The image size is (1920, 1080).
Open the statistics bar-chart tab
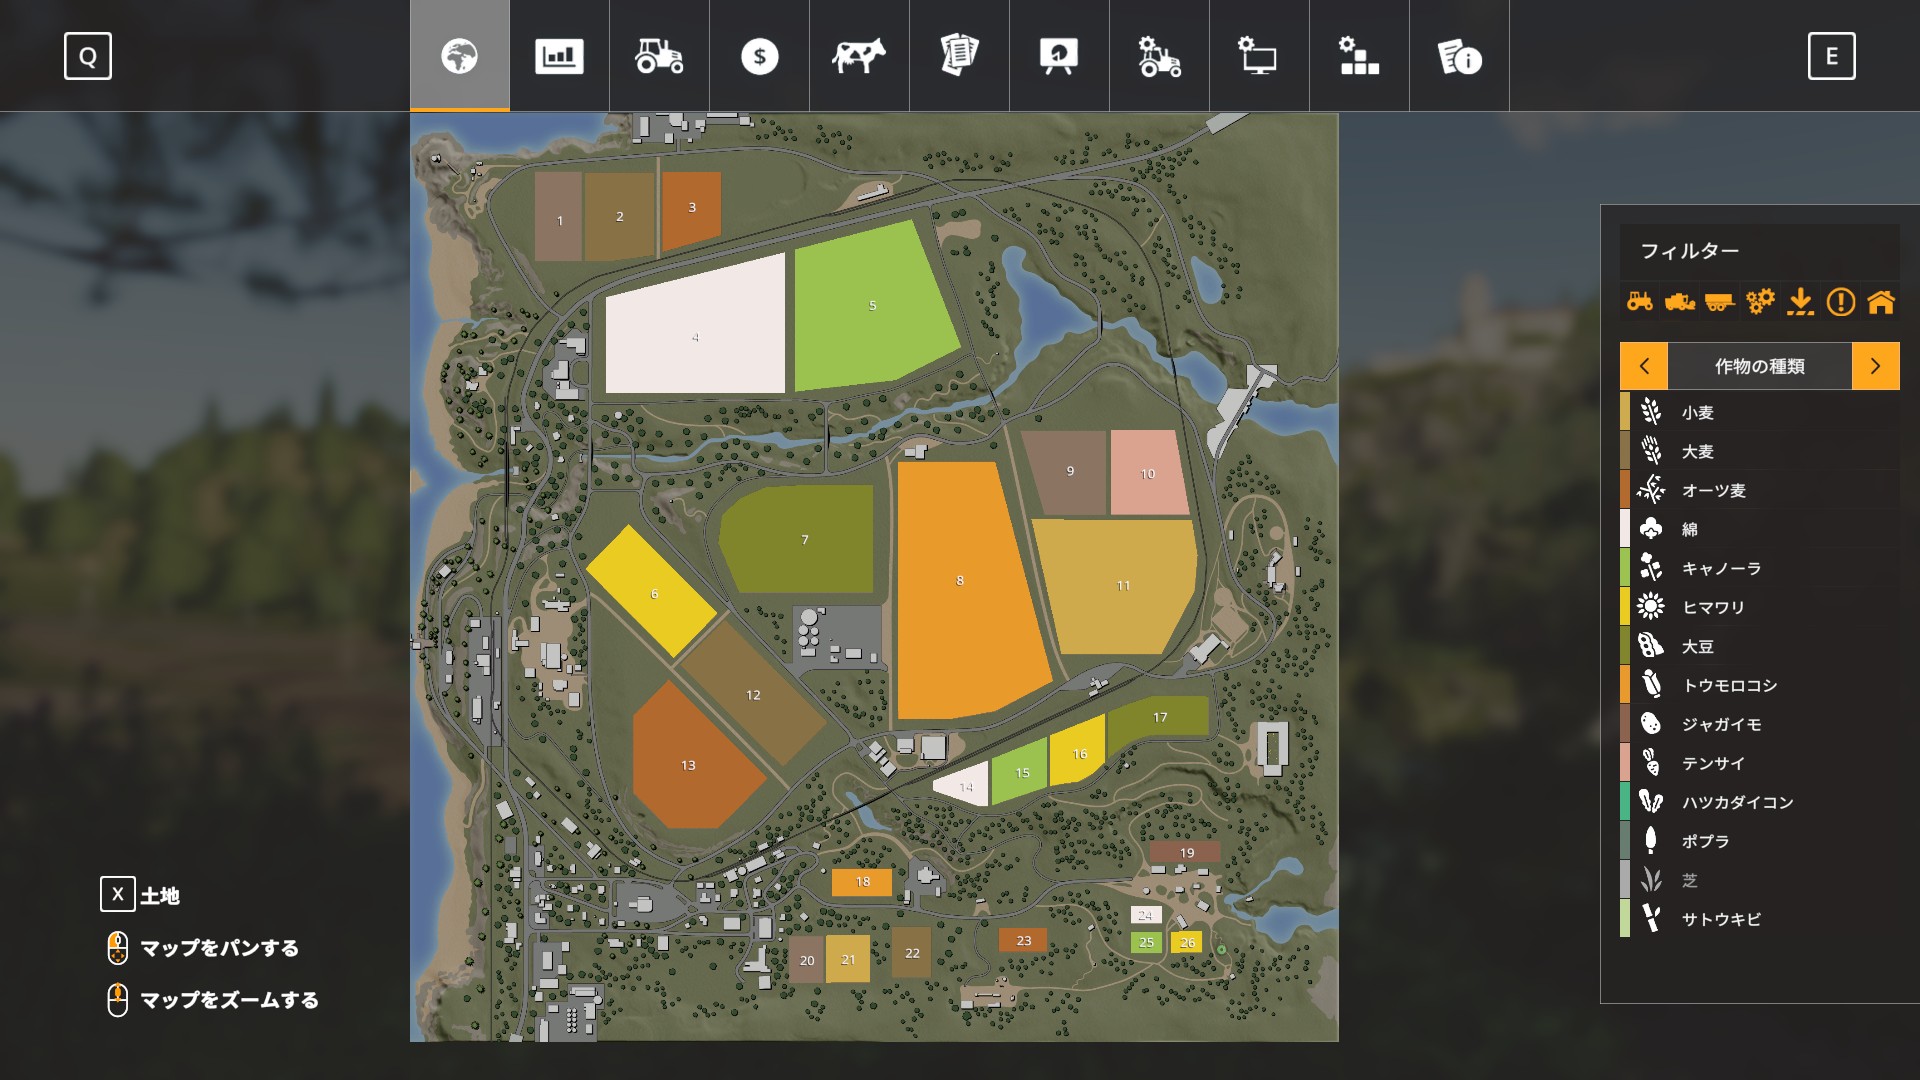coord(559,56)
